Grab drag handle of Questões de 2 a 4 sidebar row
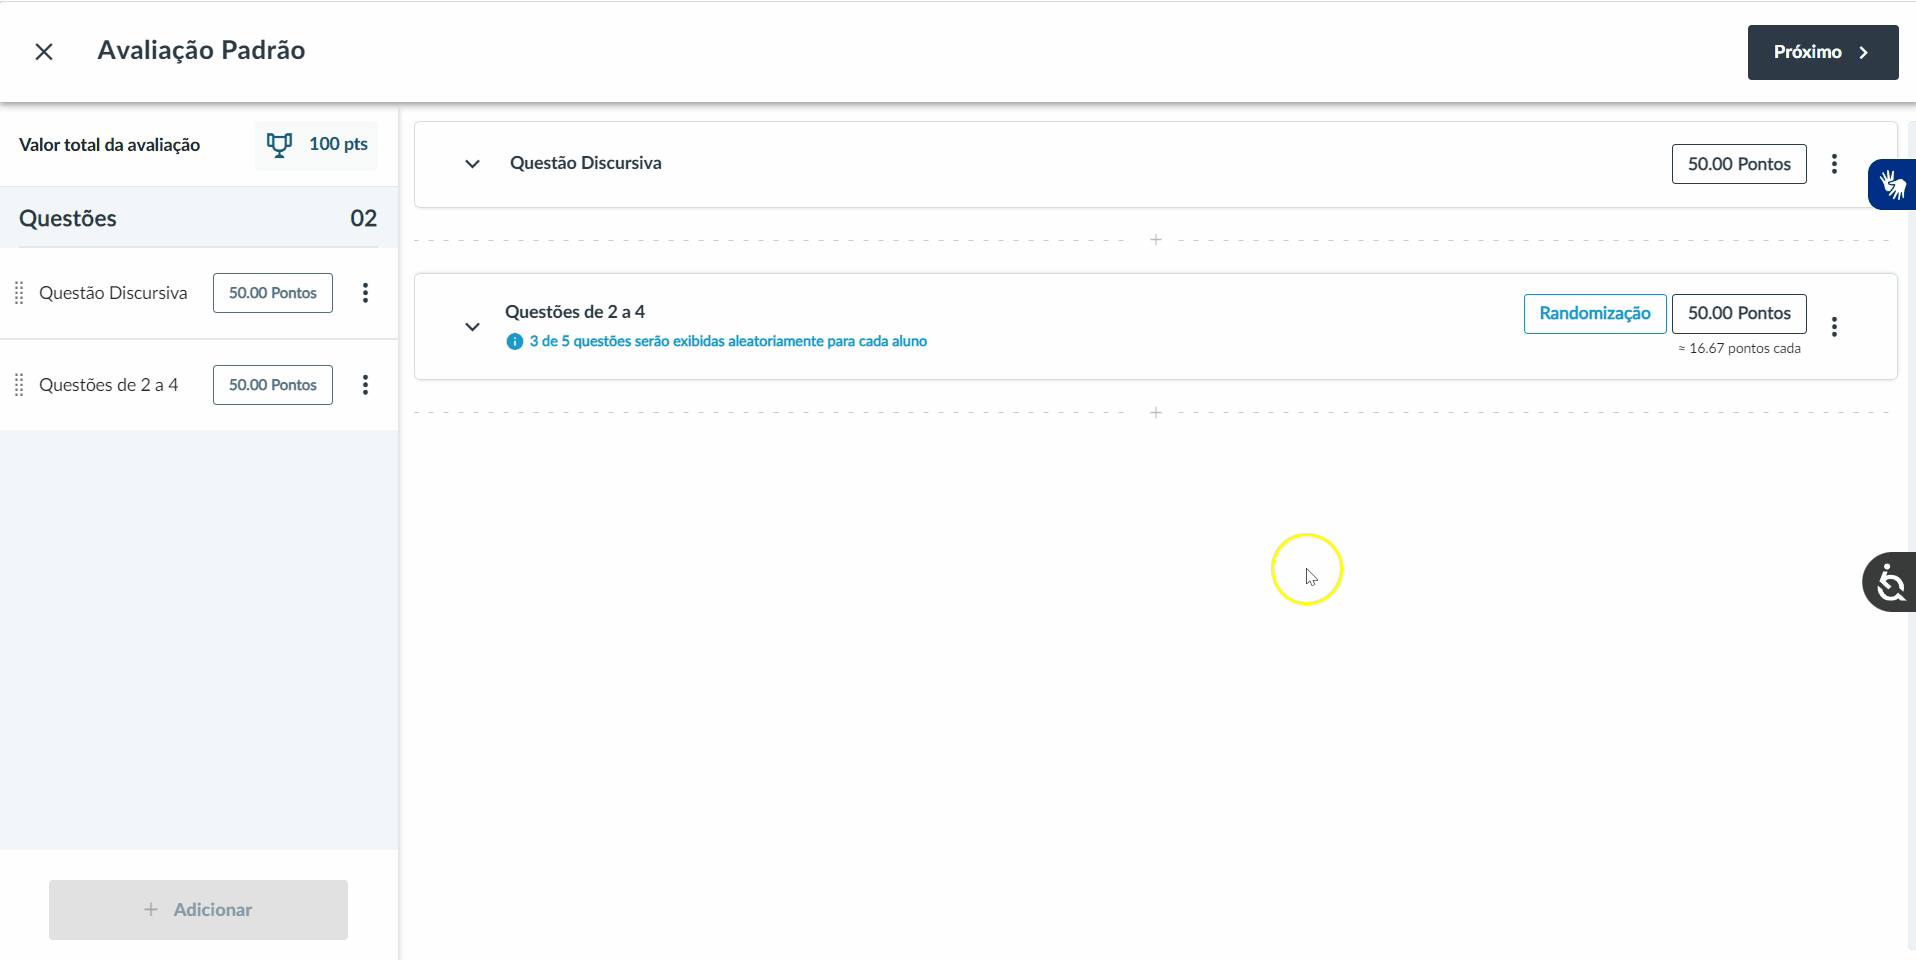 (x=19, y=385)
